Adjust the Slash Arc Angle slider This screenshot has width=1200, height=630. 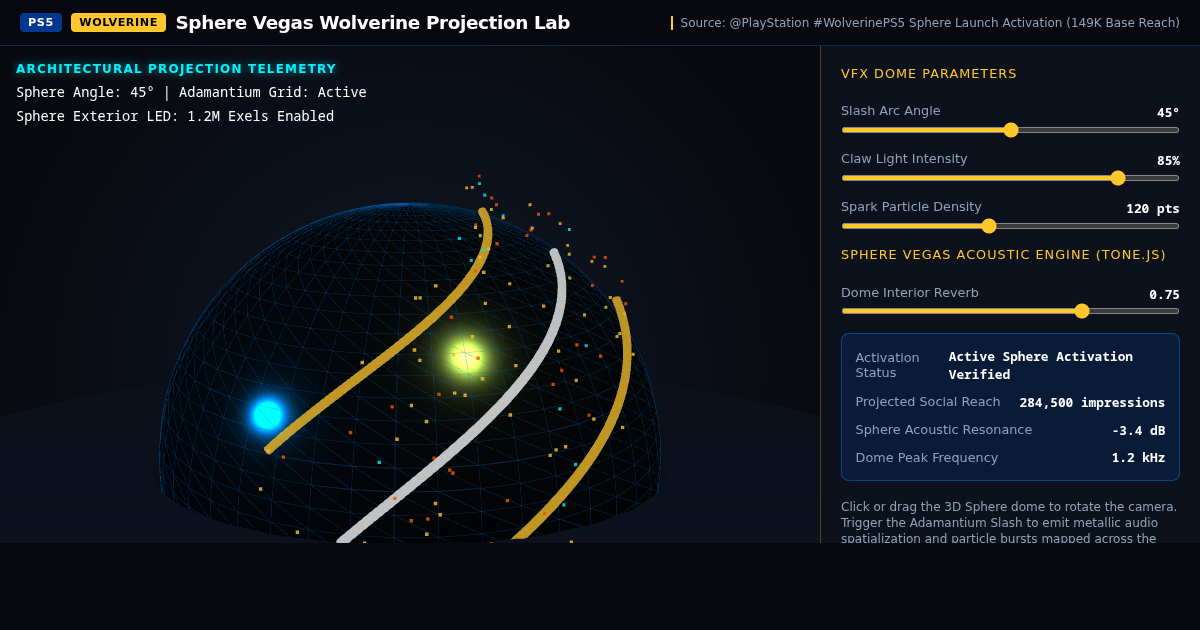(1010, 130)
